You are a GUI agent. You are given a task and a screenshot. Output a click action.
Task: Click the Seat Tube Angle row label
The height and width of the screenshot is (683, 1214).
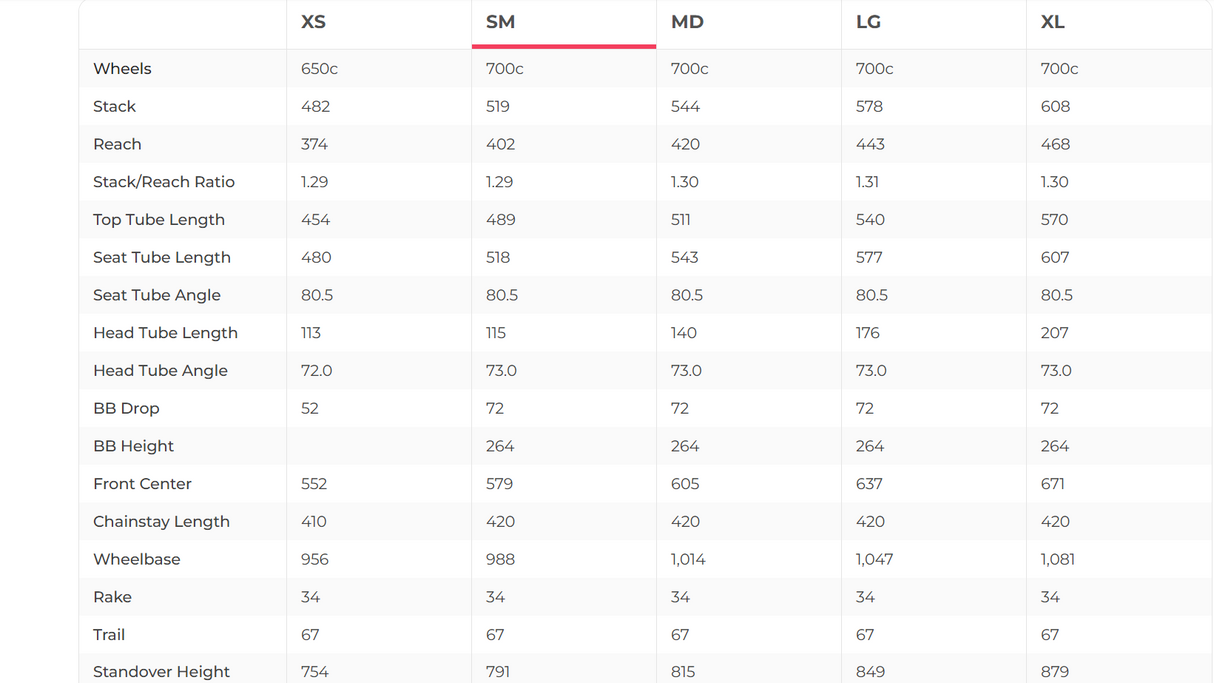tap(157, 295)
